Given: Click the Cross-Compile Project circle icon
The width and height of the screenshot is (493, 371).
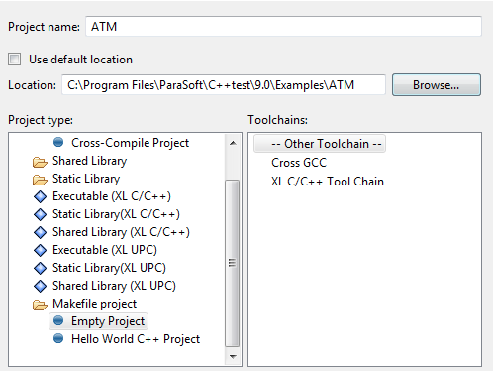Looking at the screenshot, I should 58,142.
